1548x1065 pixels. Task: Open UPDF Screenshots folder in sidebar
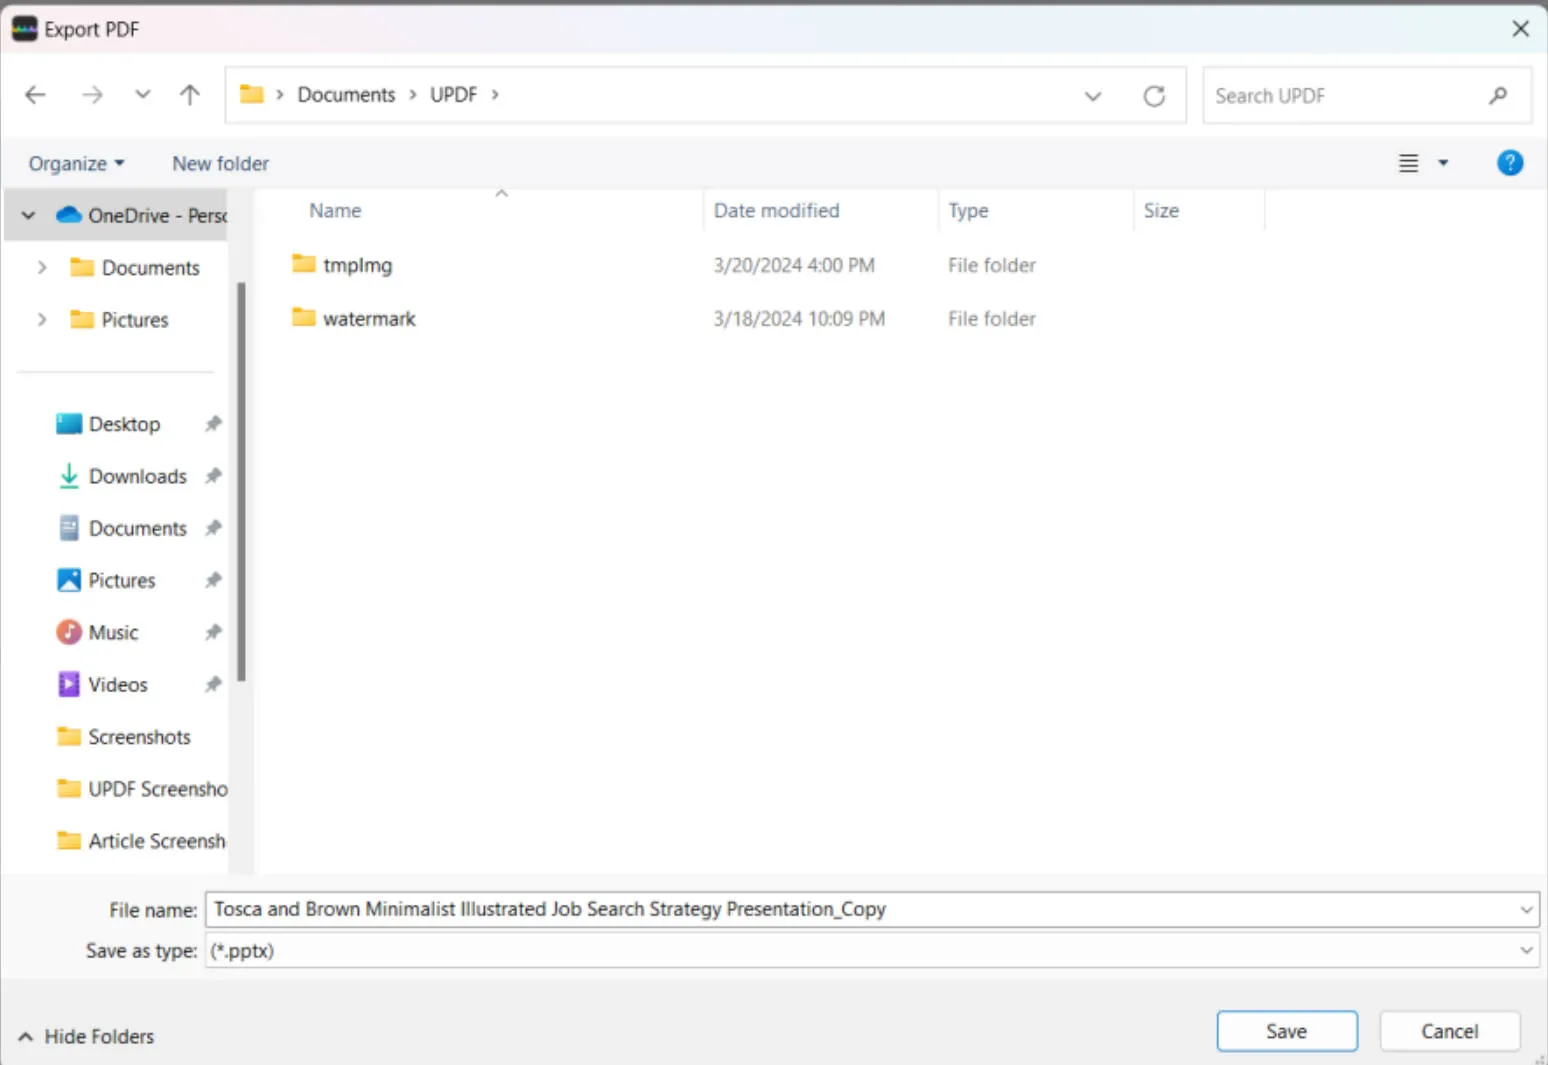[x=142, y=789]
